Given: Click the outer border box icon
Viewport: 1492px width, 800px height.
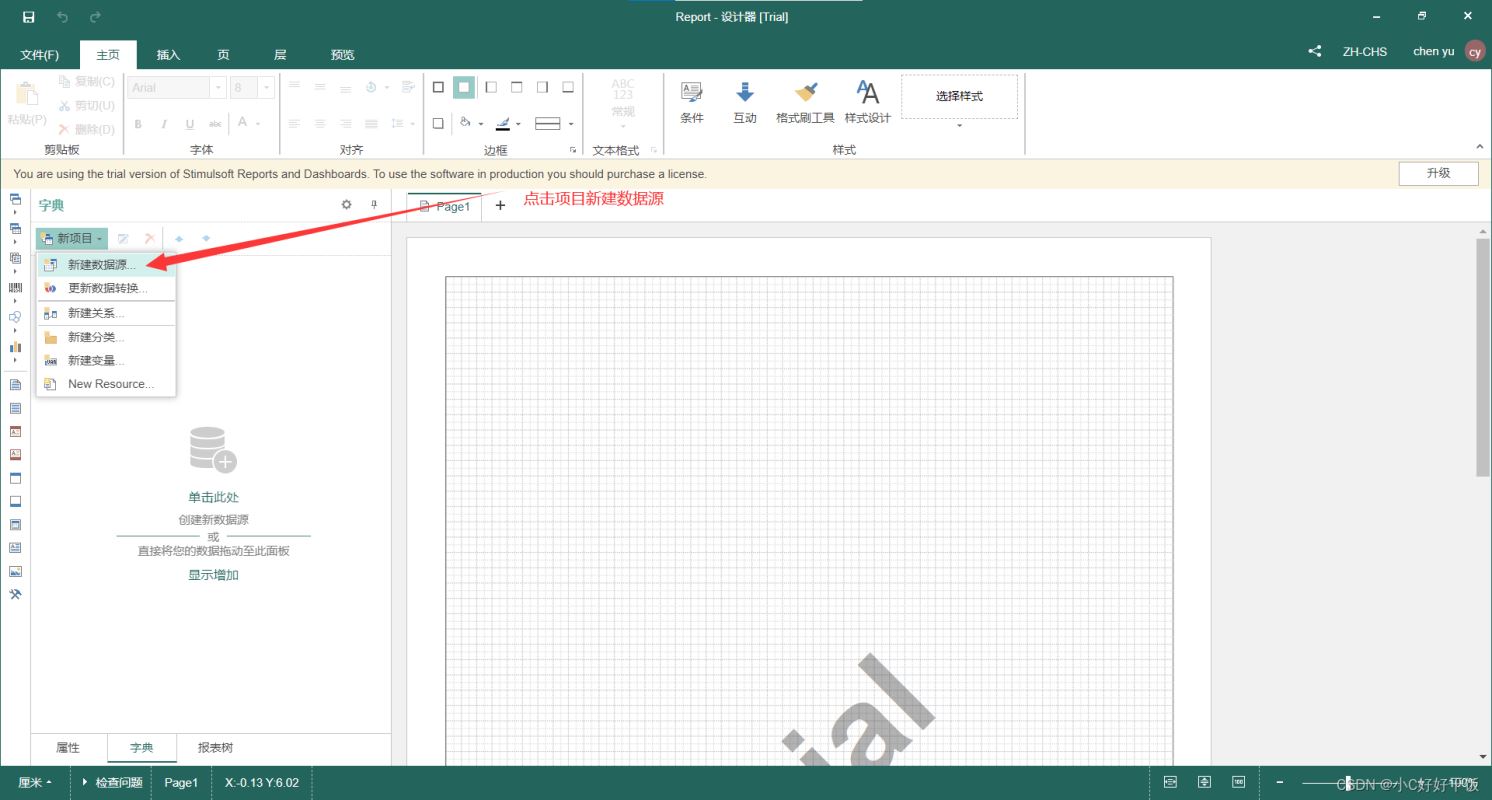Looking at the screenshot, I should click(438, 88).
